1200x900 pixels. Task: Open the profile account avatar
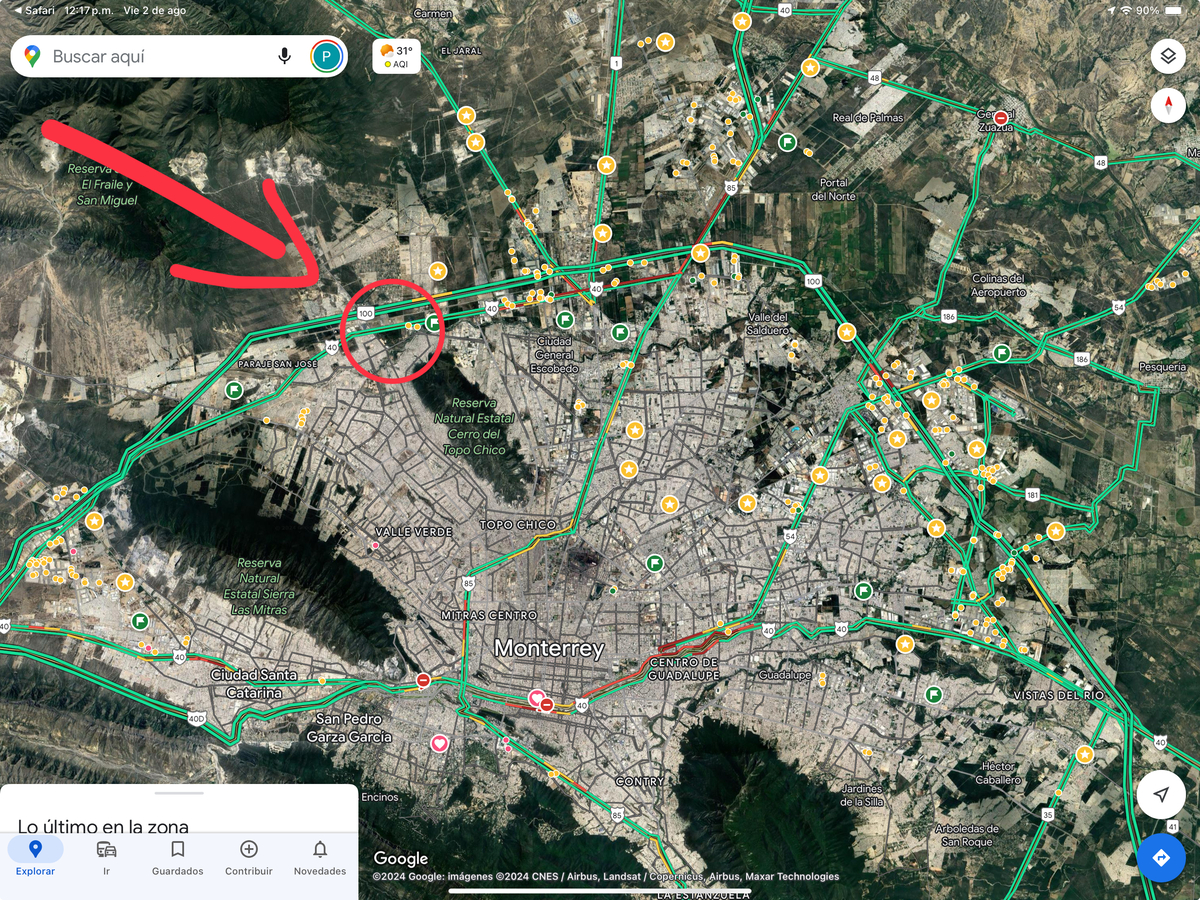(x=326, y=56)
